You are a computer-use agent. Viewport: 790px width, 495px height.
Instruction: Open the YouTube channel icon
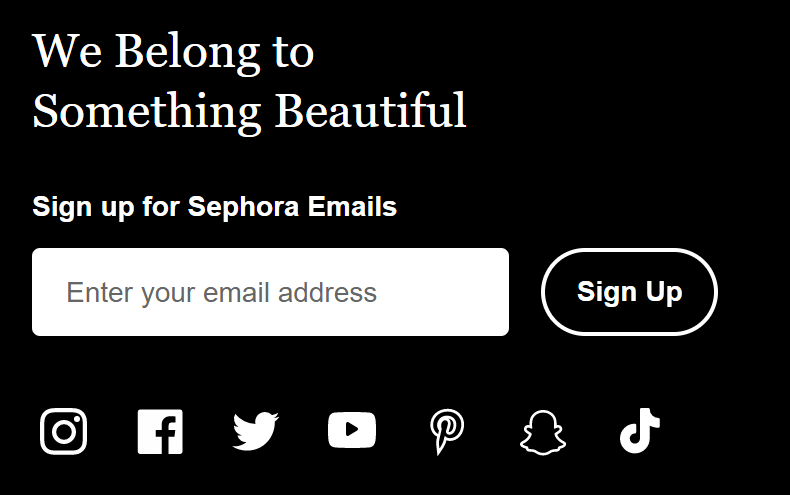352,430
